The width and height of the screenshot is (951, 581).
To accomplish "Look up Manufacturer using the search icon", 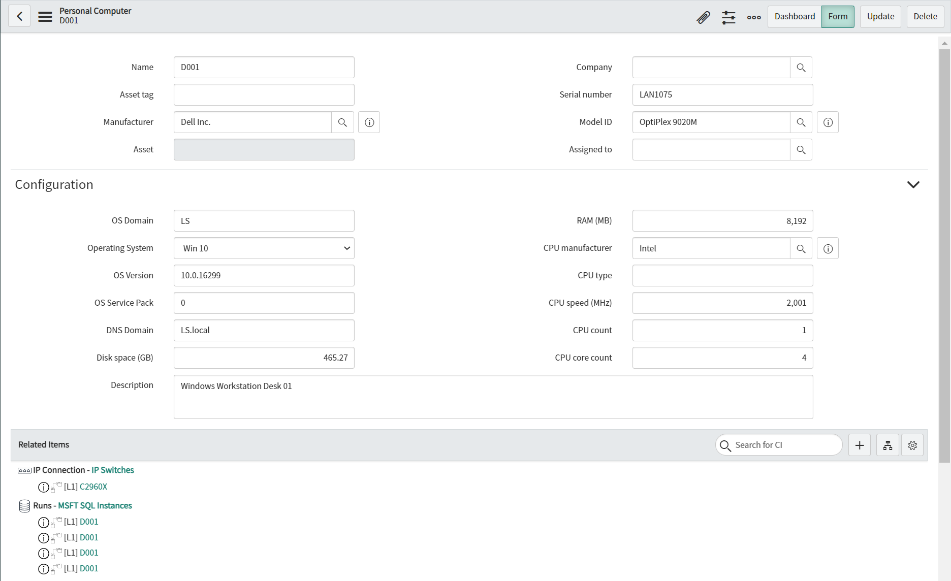I will 342,122.
